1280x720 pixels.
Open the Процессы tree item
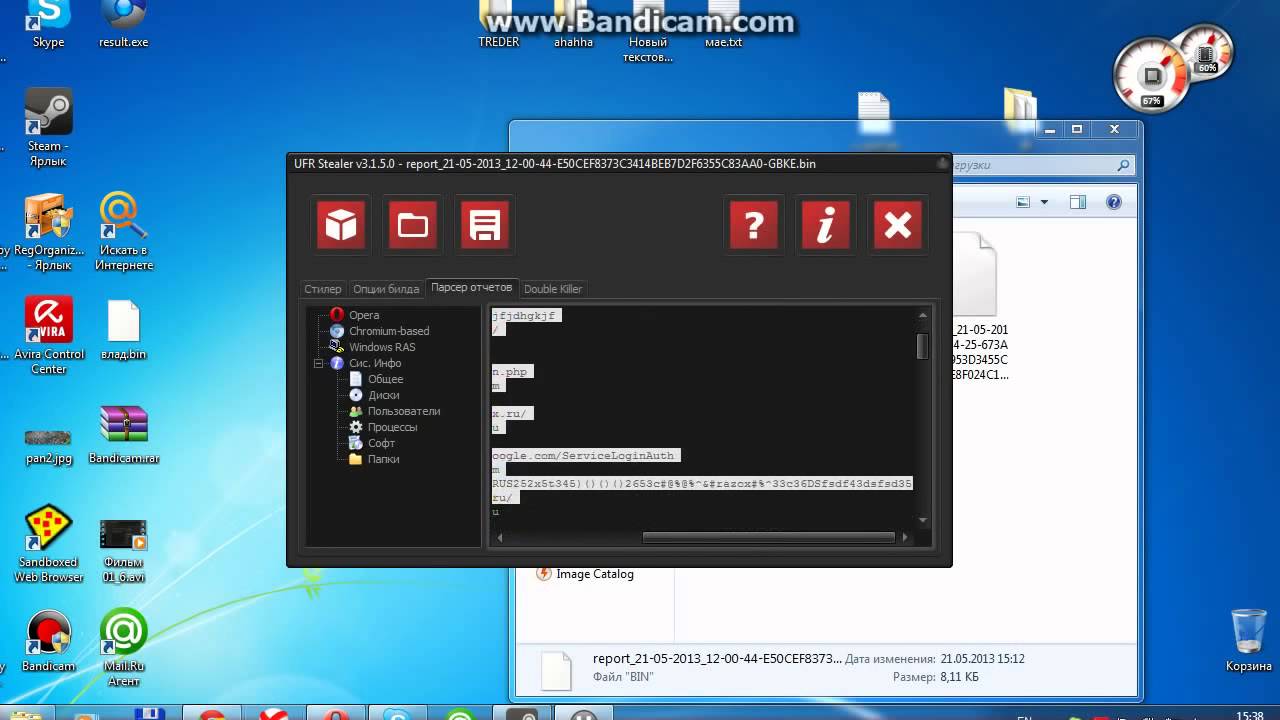[x=392, y=427]
